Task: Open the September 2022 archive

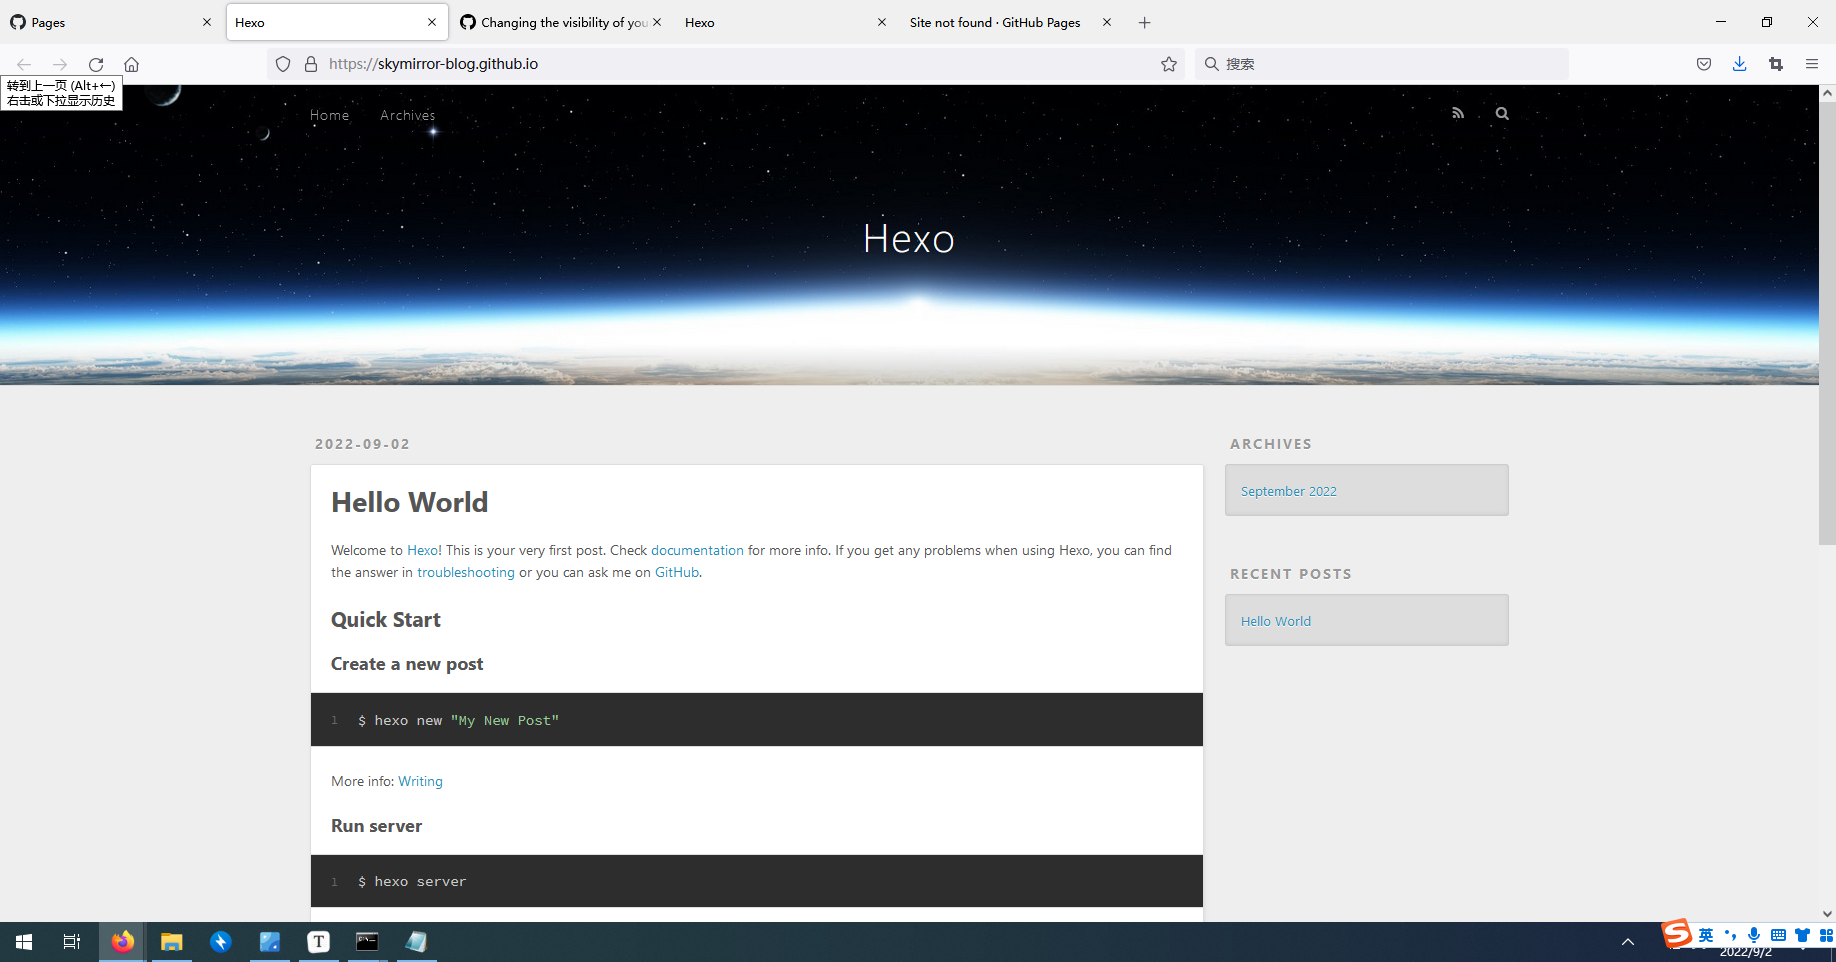Action: 1289,491
